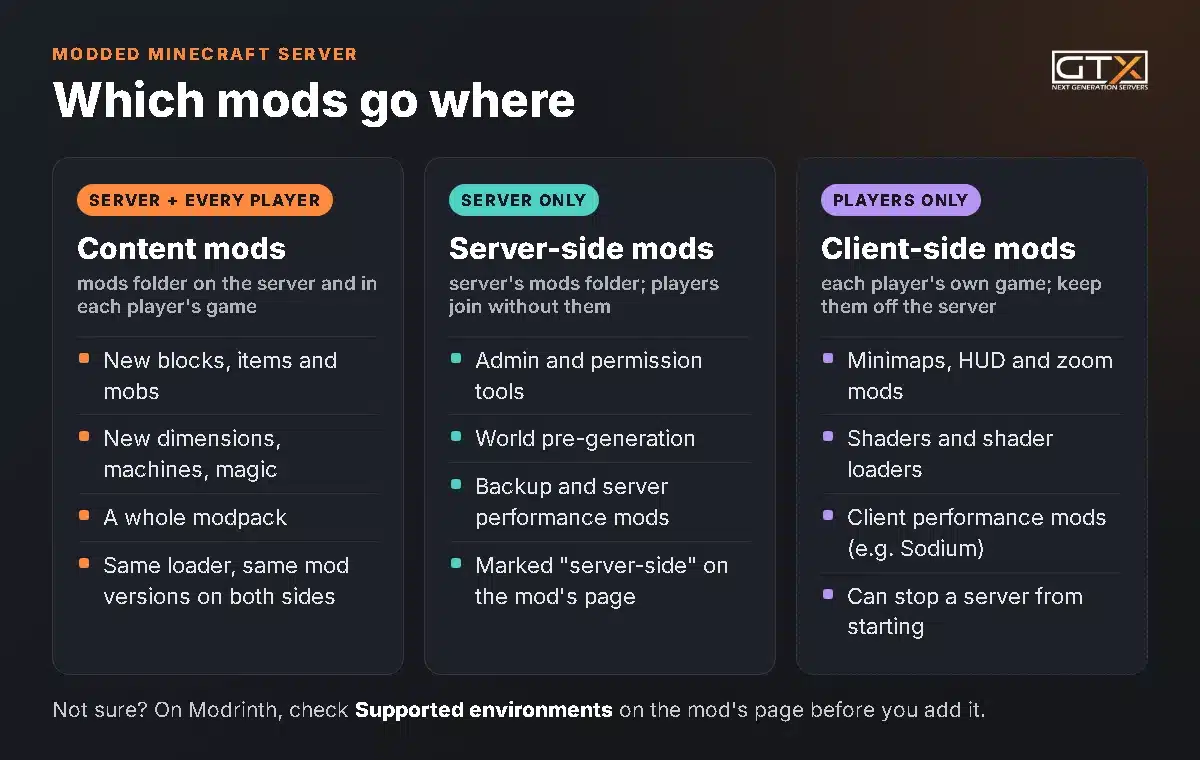Select 'New dimensions, machines, magic' row
This screenshot has width=1200, height=760.
tap(227, 454)
